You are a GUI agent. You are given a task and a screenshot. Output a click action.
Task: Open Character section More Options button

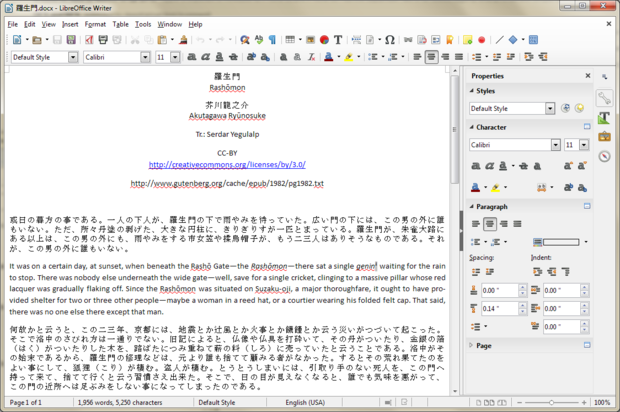tap(587, 127)
